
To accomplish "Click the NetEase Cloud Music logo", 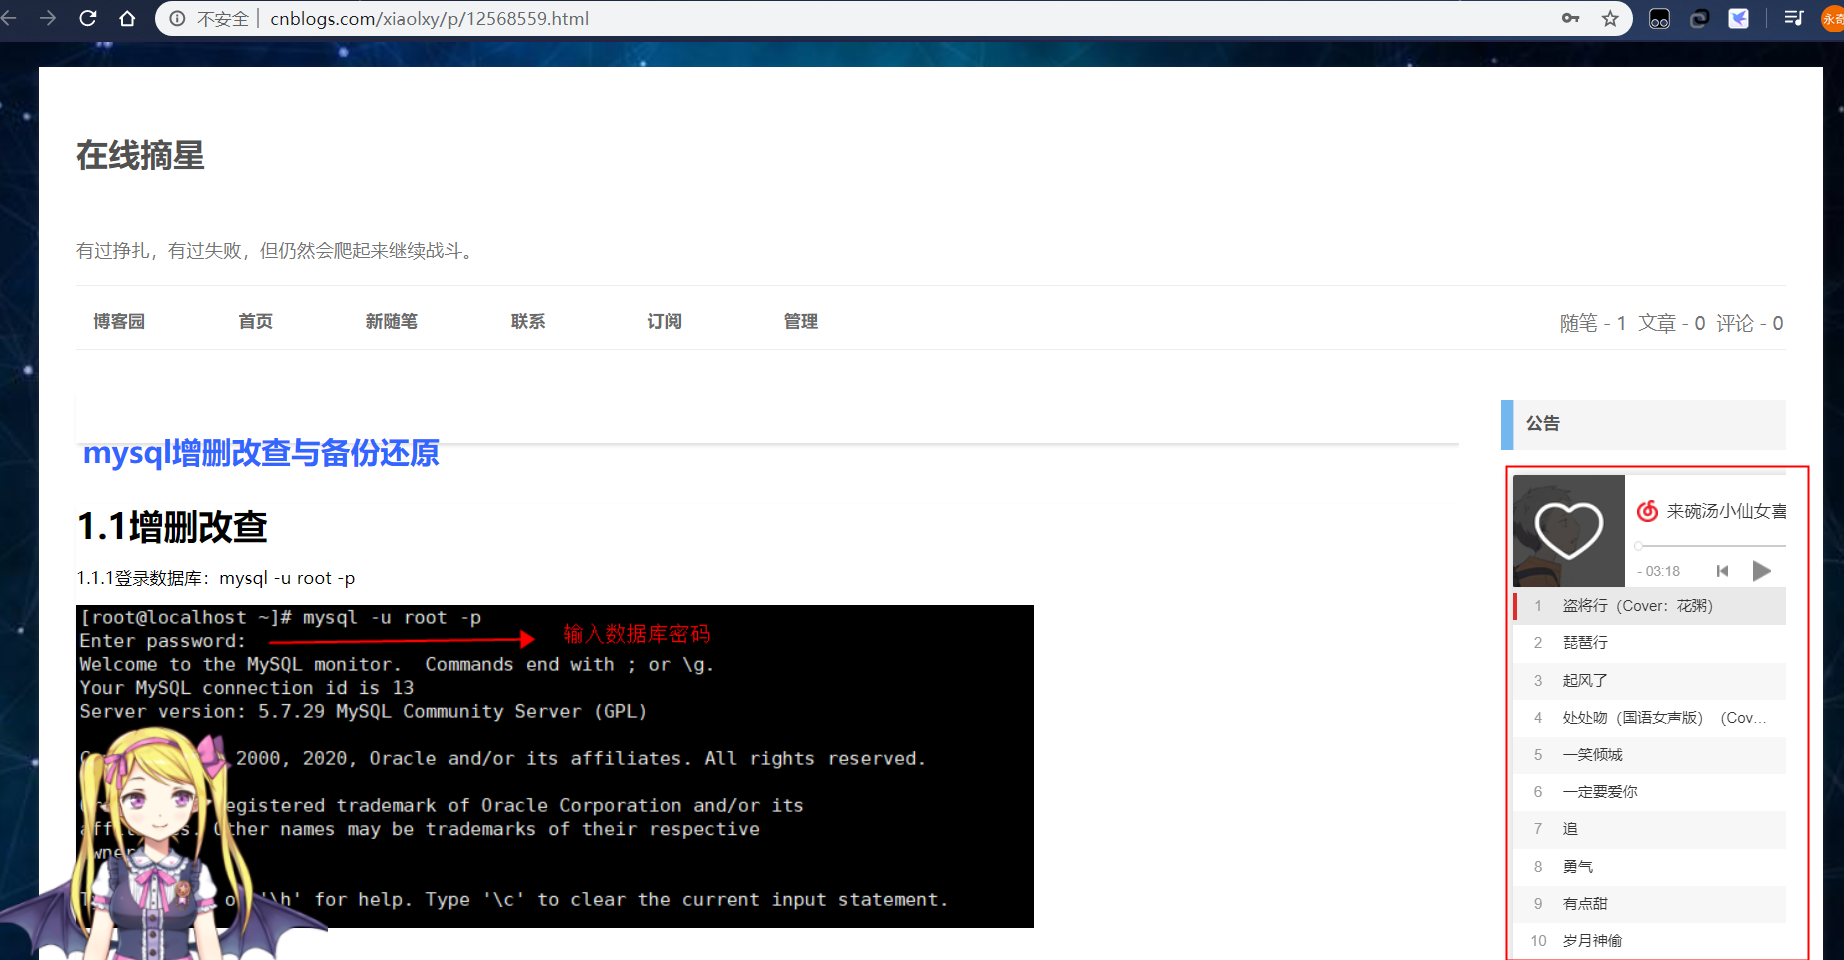I will [x=1647, y=511].
